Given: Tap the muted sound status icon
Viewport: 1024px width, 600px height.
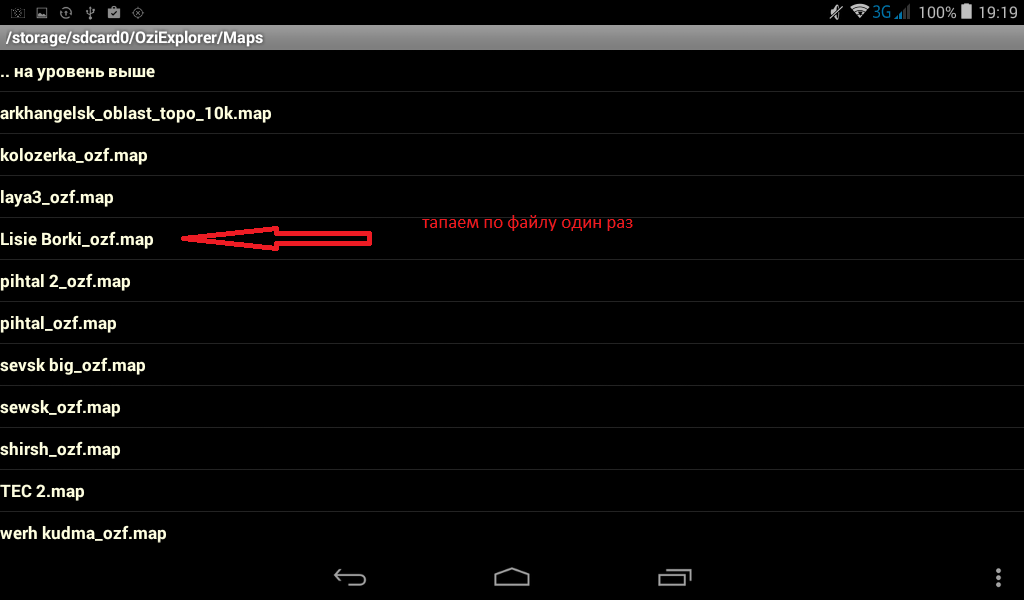Looking at the screenshot, I should coord(836,12).
